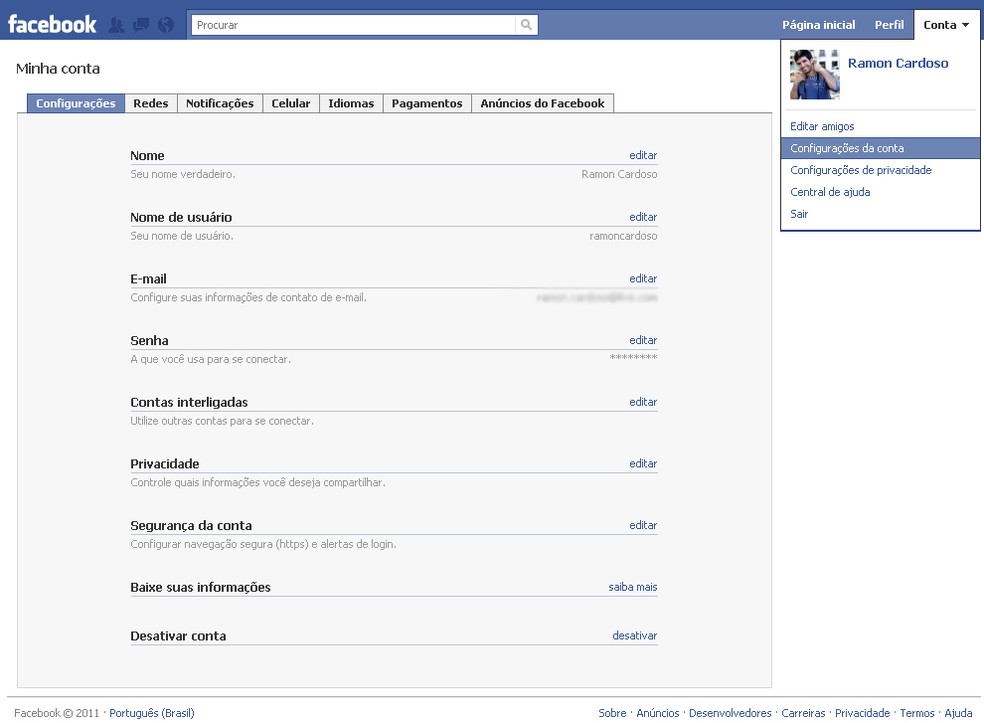Open the friend requests icon

(115, 23)
